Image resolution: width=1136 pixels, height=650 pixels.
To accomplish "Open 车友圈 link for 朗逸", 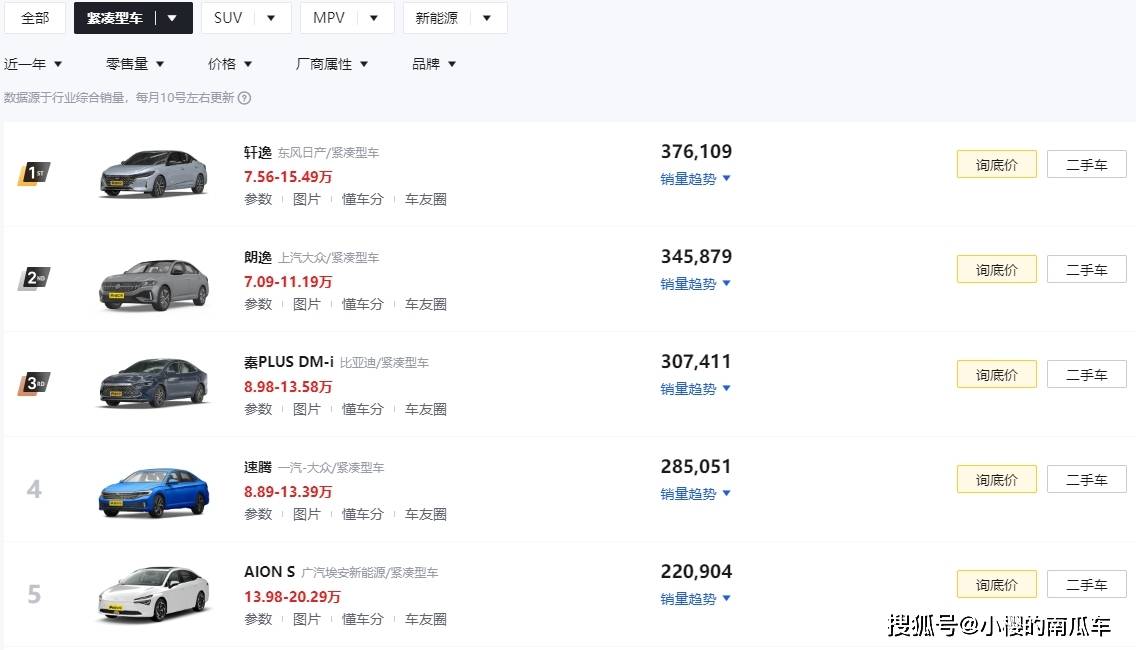I will (x=425, y=304).
